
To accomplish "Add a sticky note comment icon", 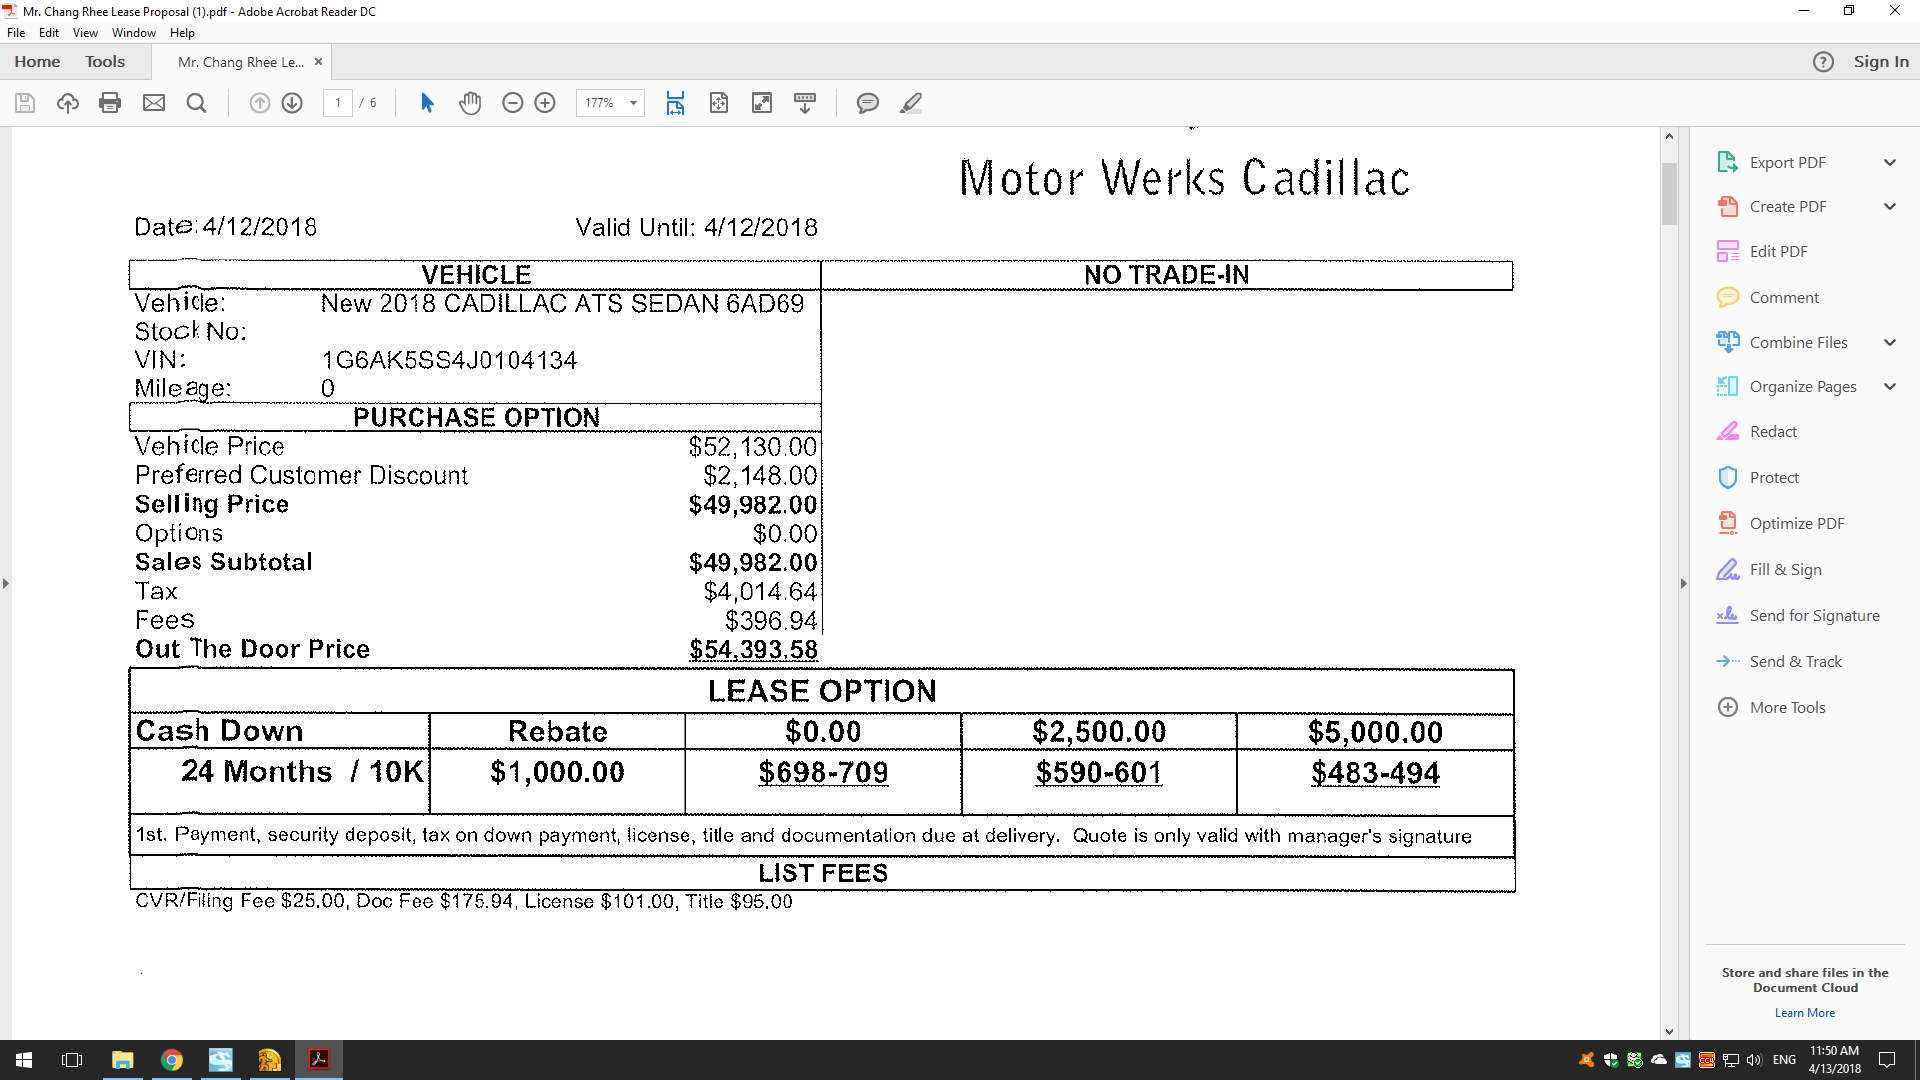I will [868, 103].
